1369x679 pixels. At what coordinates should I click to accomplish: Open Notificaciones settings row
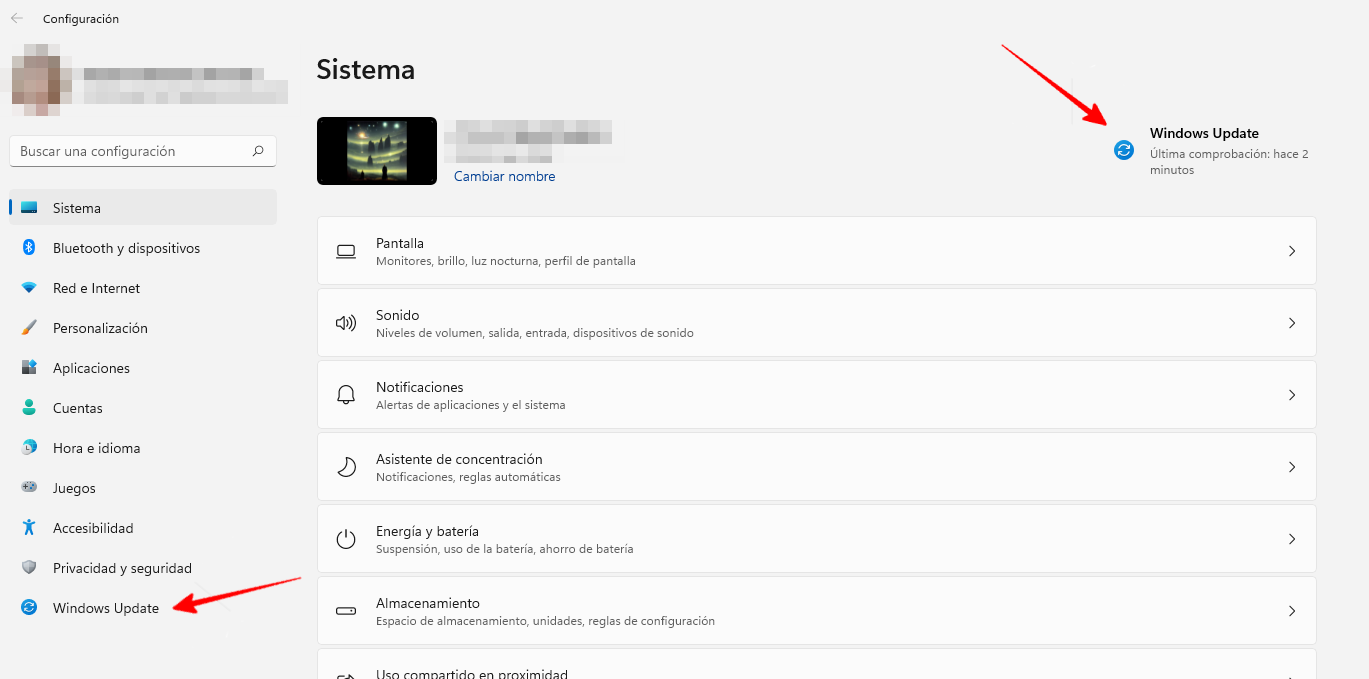[815, 395]
